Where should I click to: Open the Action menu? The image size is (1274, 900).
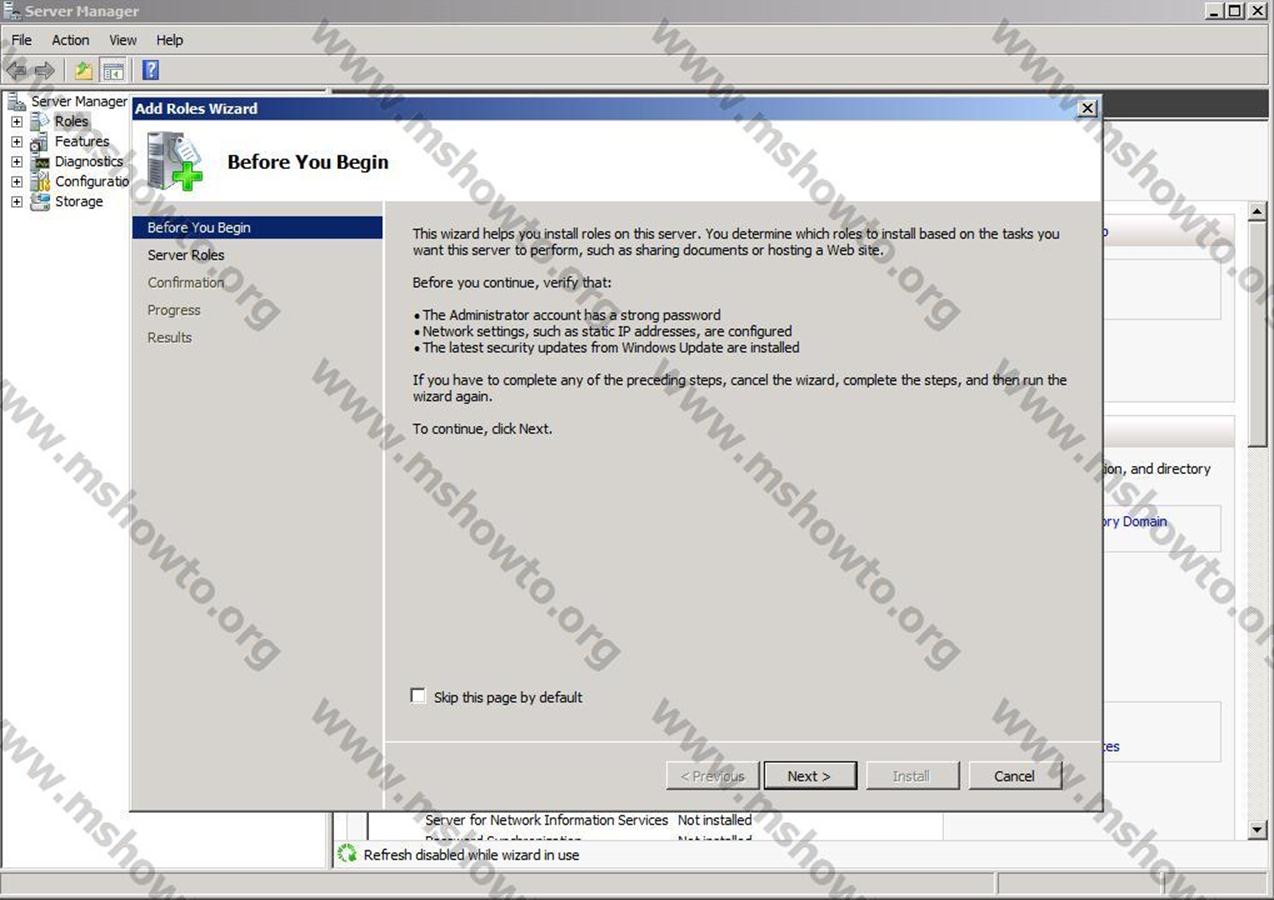[x=70, y=40]
